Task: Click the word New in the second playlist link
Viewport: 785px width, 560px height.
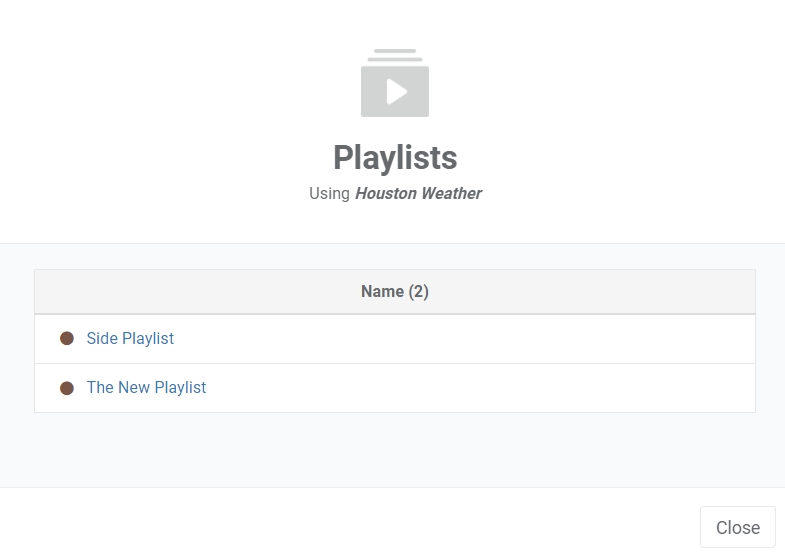Action: pos(134,388)
